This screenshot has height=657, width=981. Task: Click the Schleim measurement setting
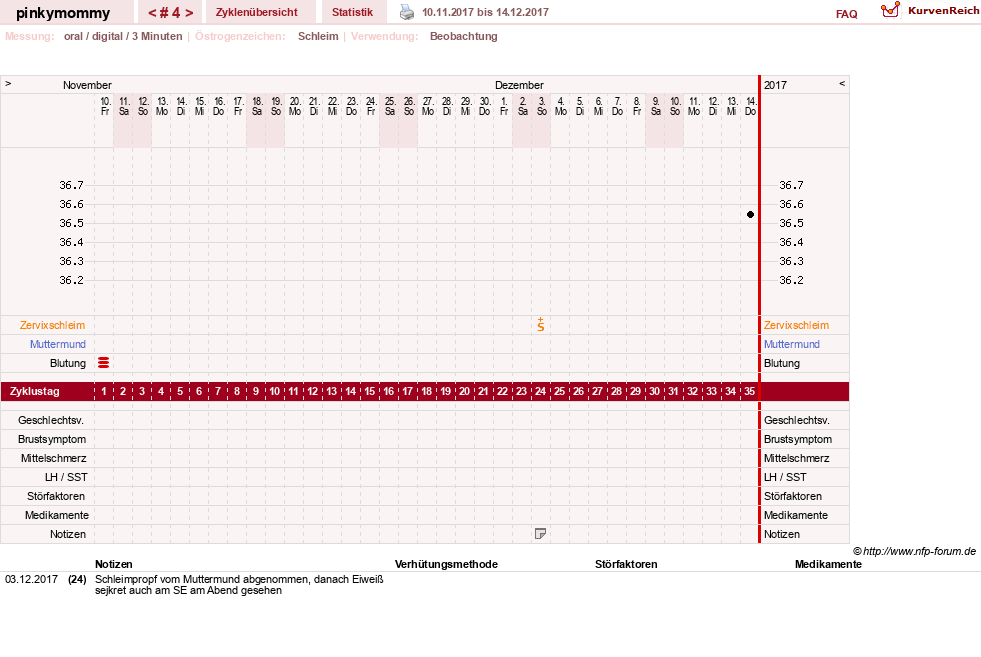pyautogui.click(x=318, y=36)
